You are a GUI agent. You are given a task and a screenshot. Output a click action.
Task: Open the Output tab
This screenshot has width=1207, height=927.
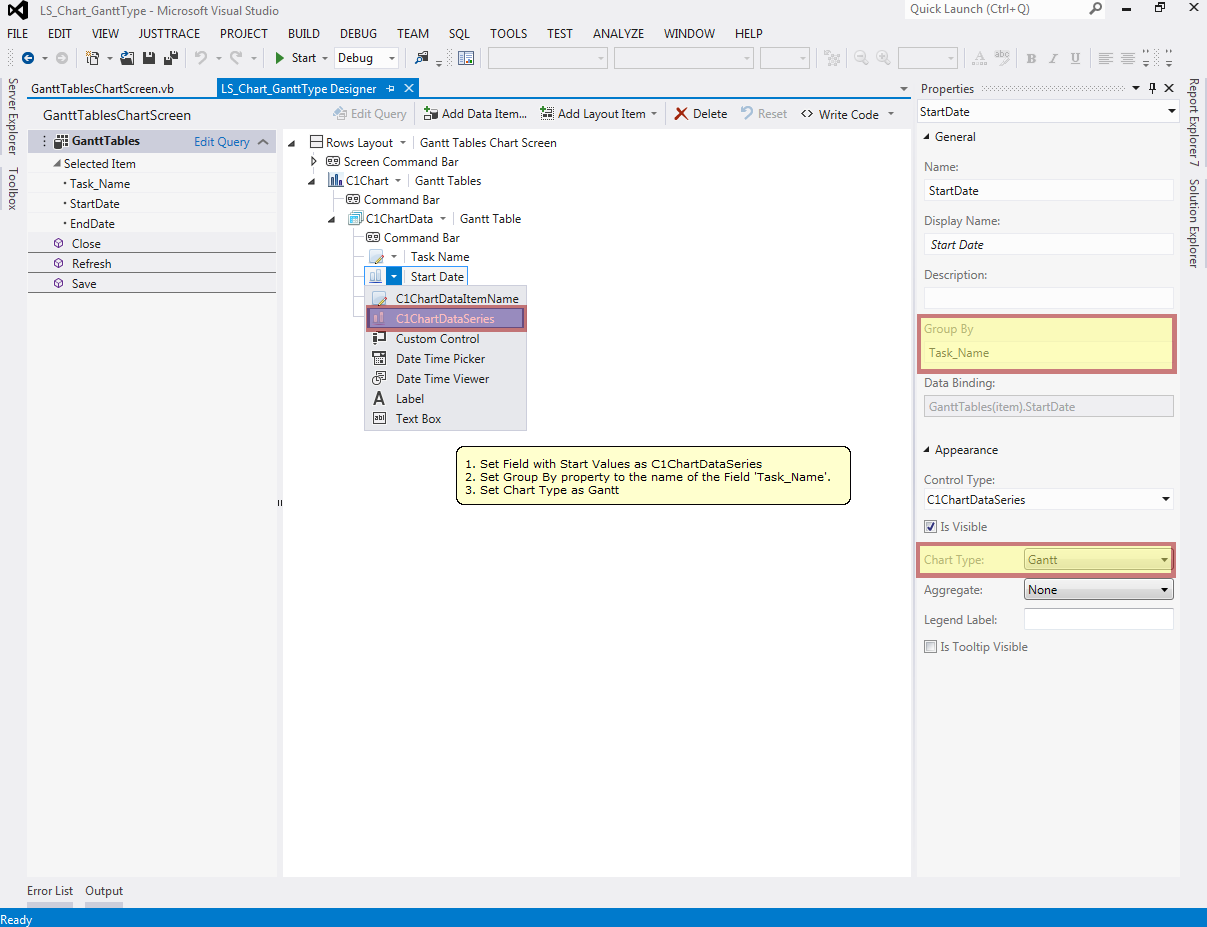pyautogui.click(x=104, y=891)
